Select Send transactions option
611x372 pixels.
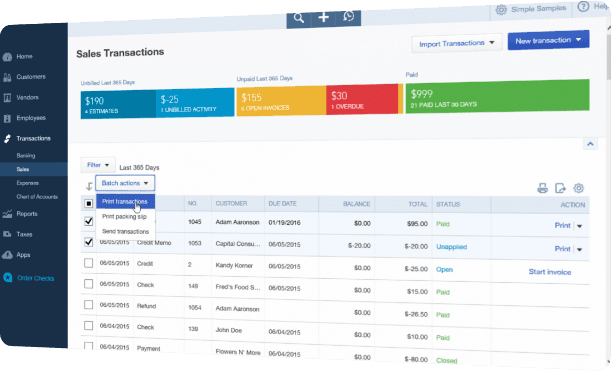coord(125,231)
